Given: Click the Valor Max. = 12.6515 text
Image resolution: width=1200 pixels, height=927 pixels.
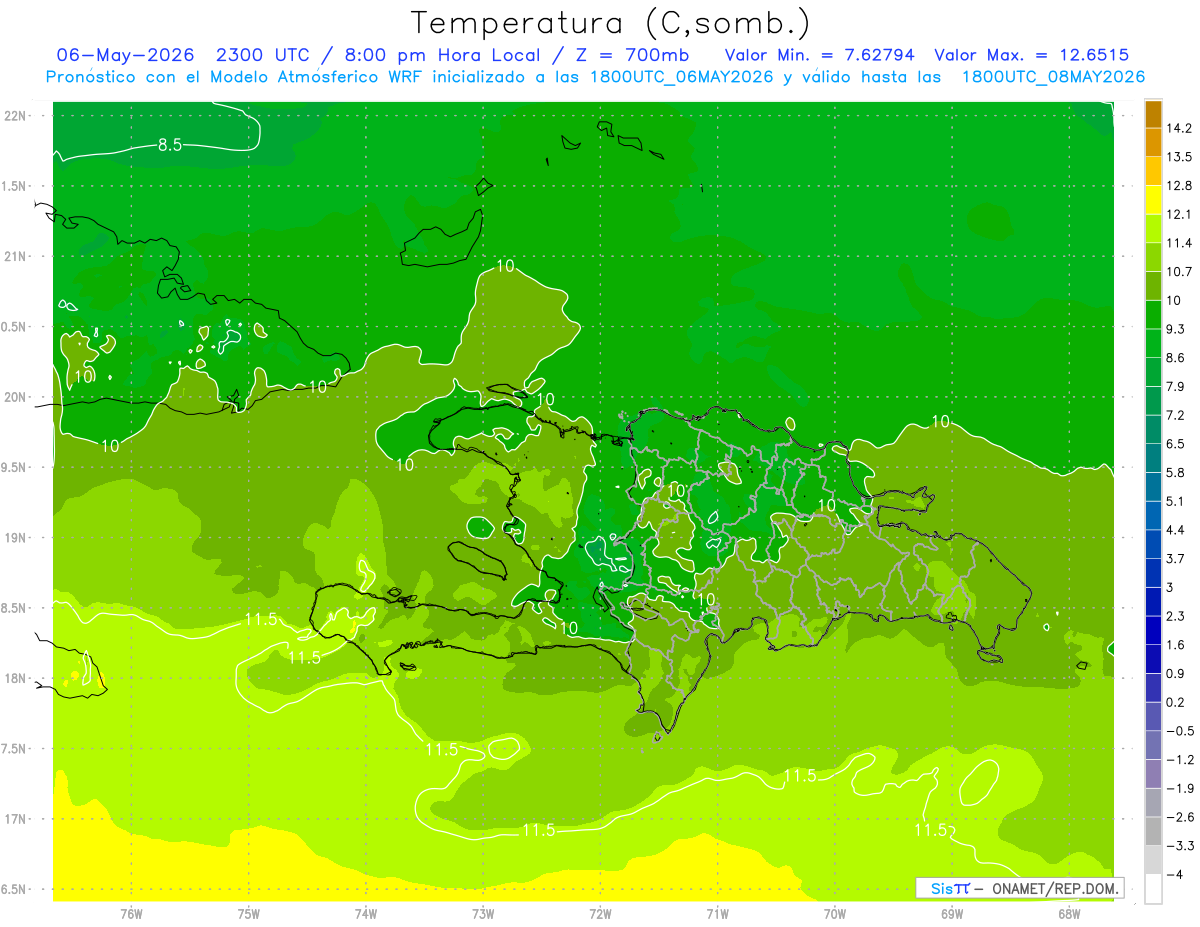Looking at the screenshot, I should [1031, 55].
